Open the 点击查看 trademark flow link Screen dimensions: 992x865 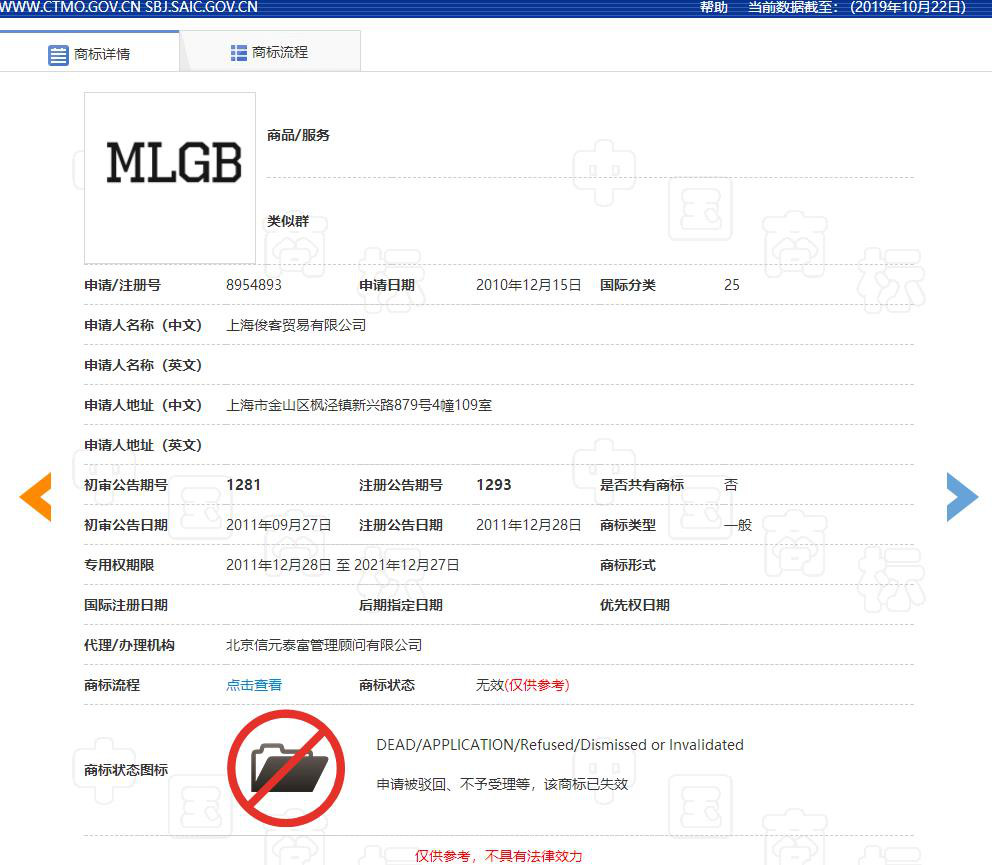tap(253, 685)
